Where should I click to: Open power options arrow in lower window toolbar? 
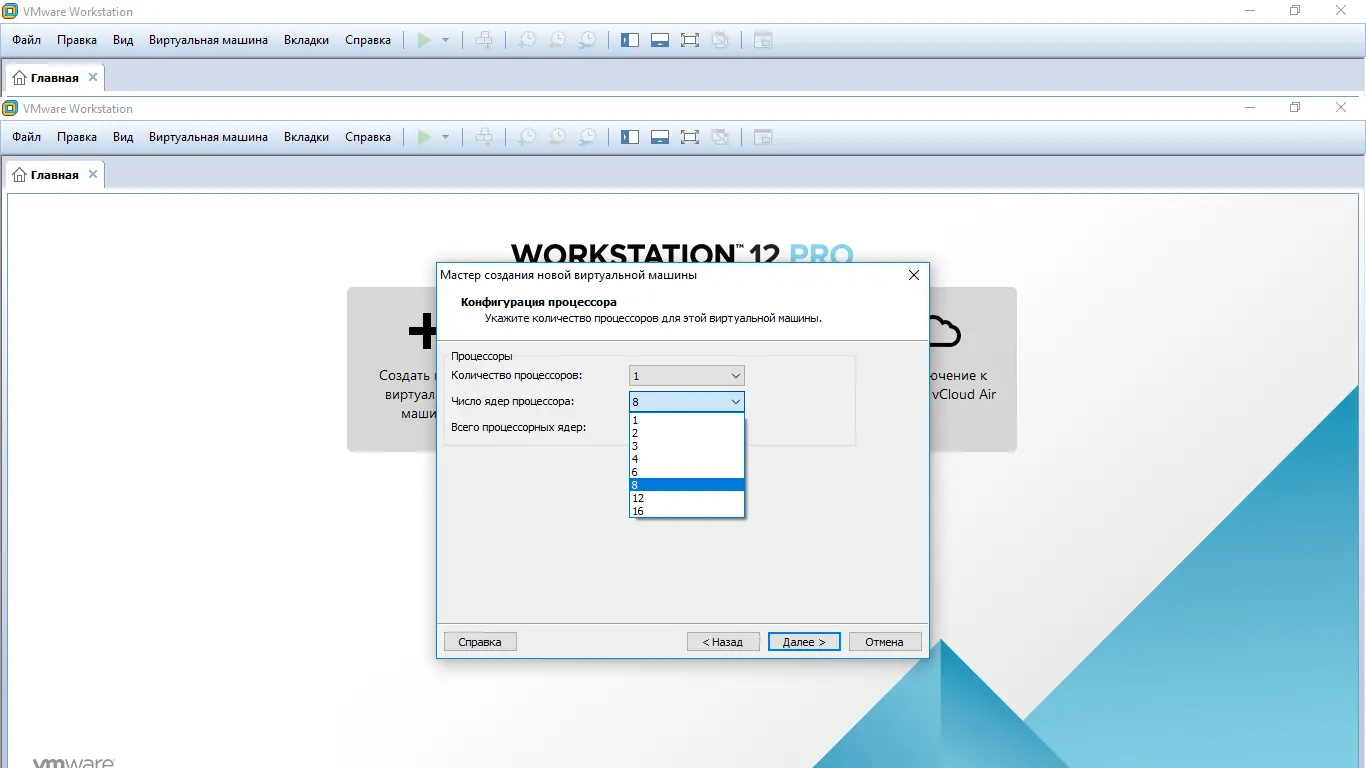445,137
